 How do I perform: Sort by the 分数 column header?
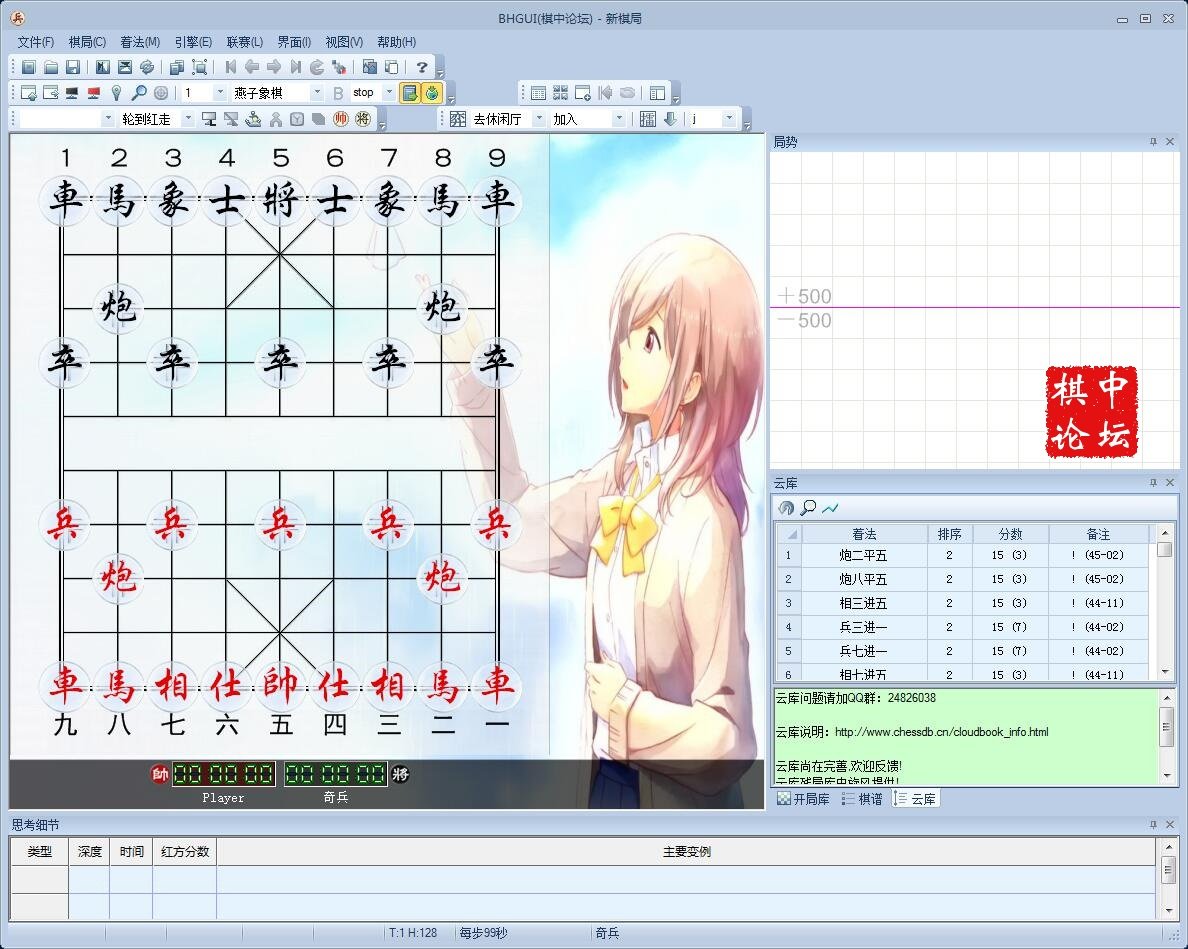click(1011, 534)
